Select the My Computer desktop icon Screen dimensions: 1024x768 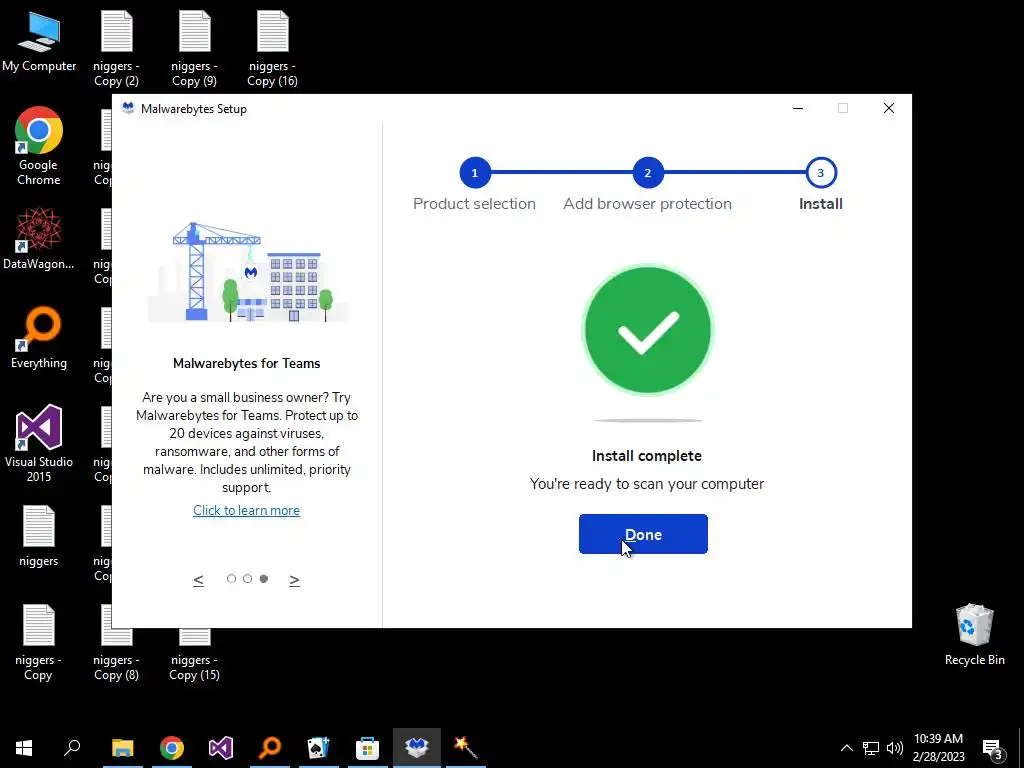pos(39,42)
